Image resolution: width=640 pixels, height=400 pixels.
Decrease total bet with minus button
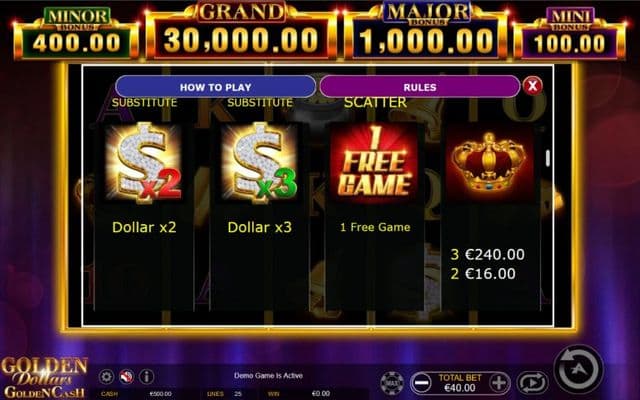421,383
